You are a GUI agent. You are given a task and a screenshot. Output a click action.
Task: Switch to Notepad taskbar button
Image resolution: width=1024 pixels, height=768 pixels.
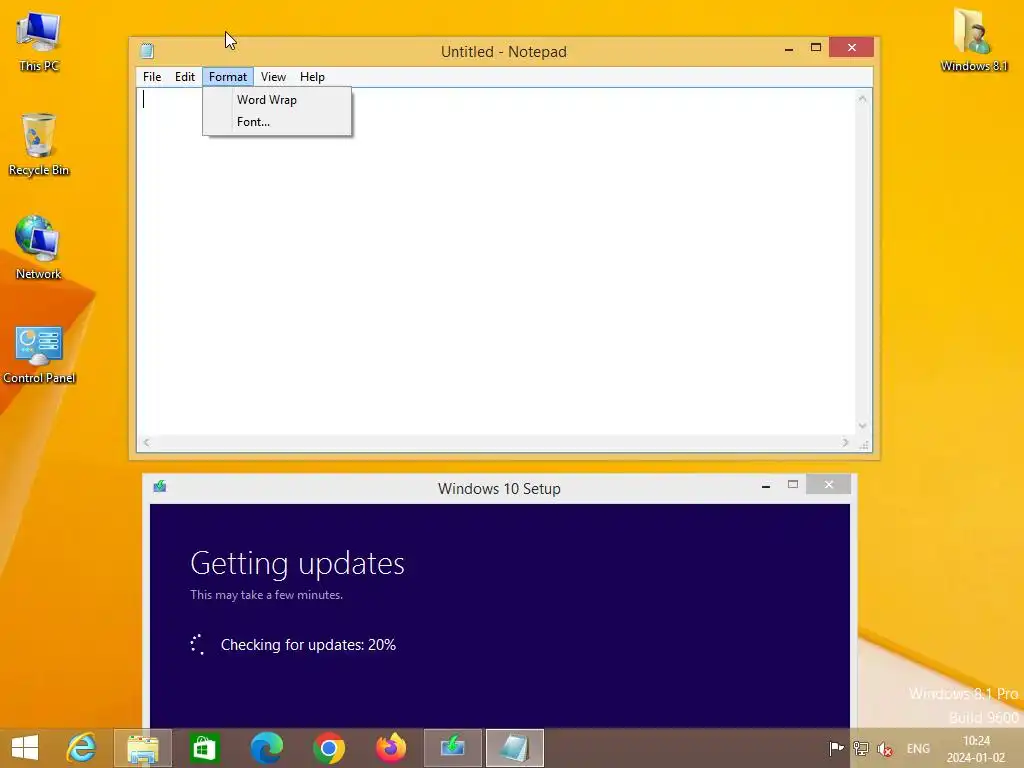(x=515, y=748)
